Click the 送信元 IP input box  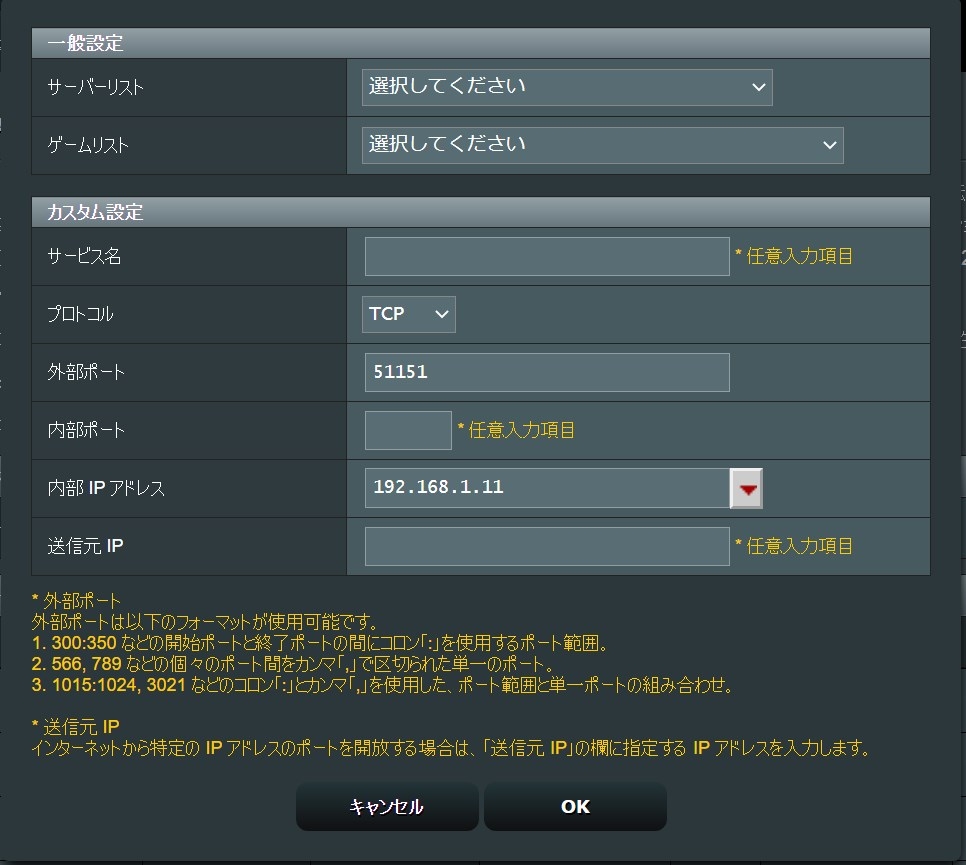tap(546, 546)
